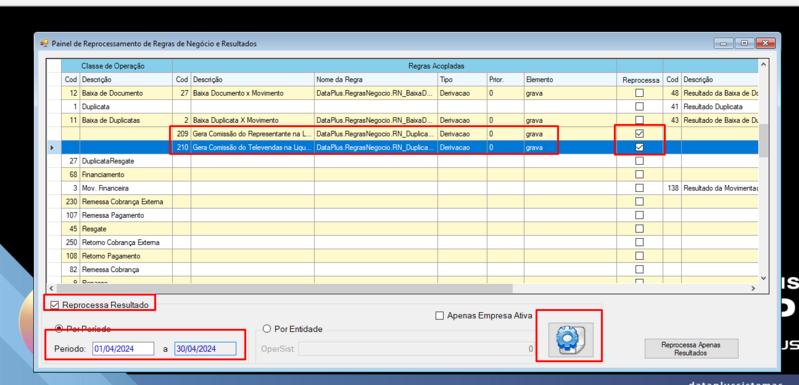Click the Reprocessa Apenas Resultados button
The image size is (799, 385).
[x=691, y=349]
